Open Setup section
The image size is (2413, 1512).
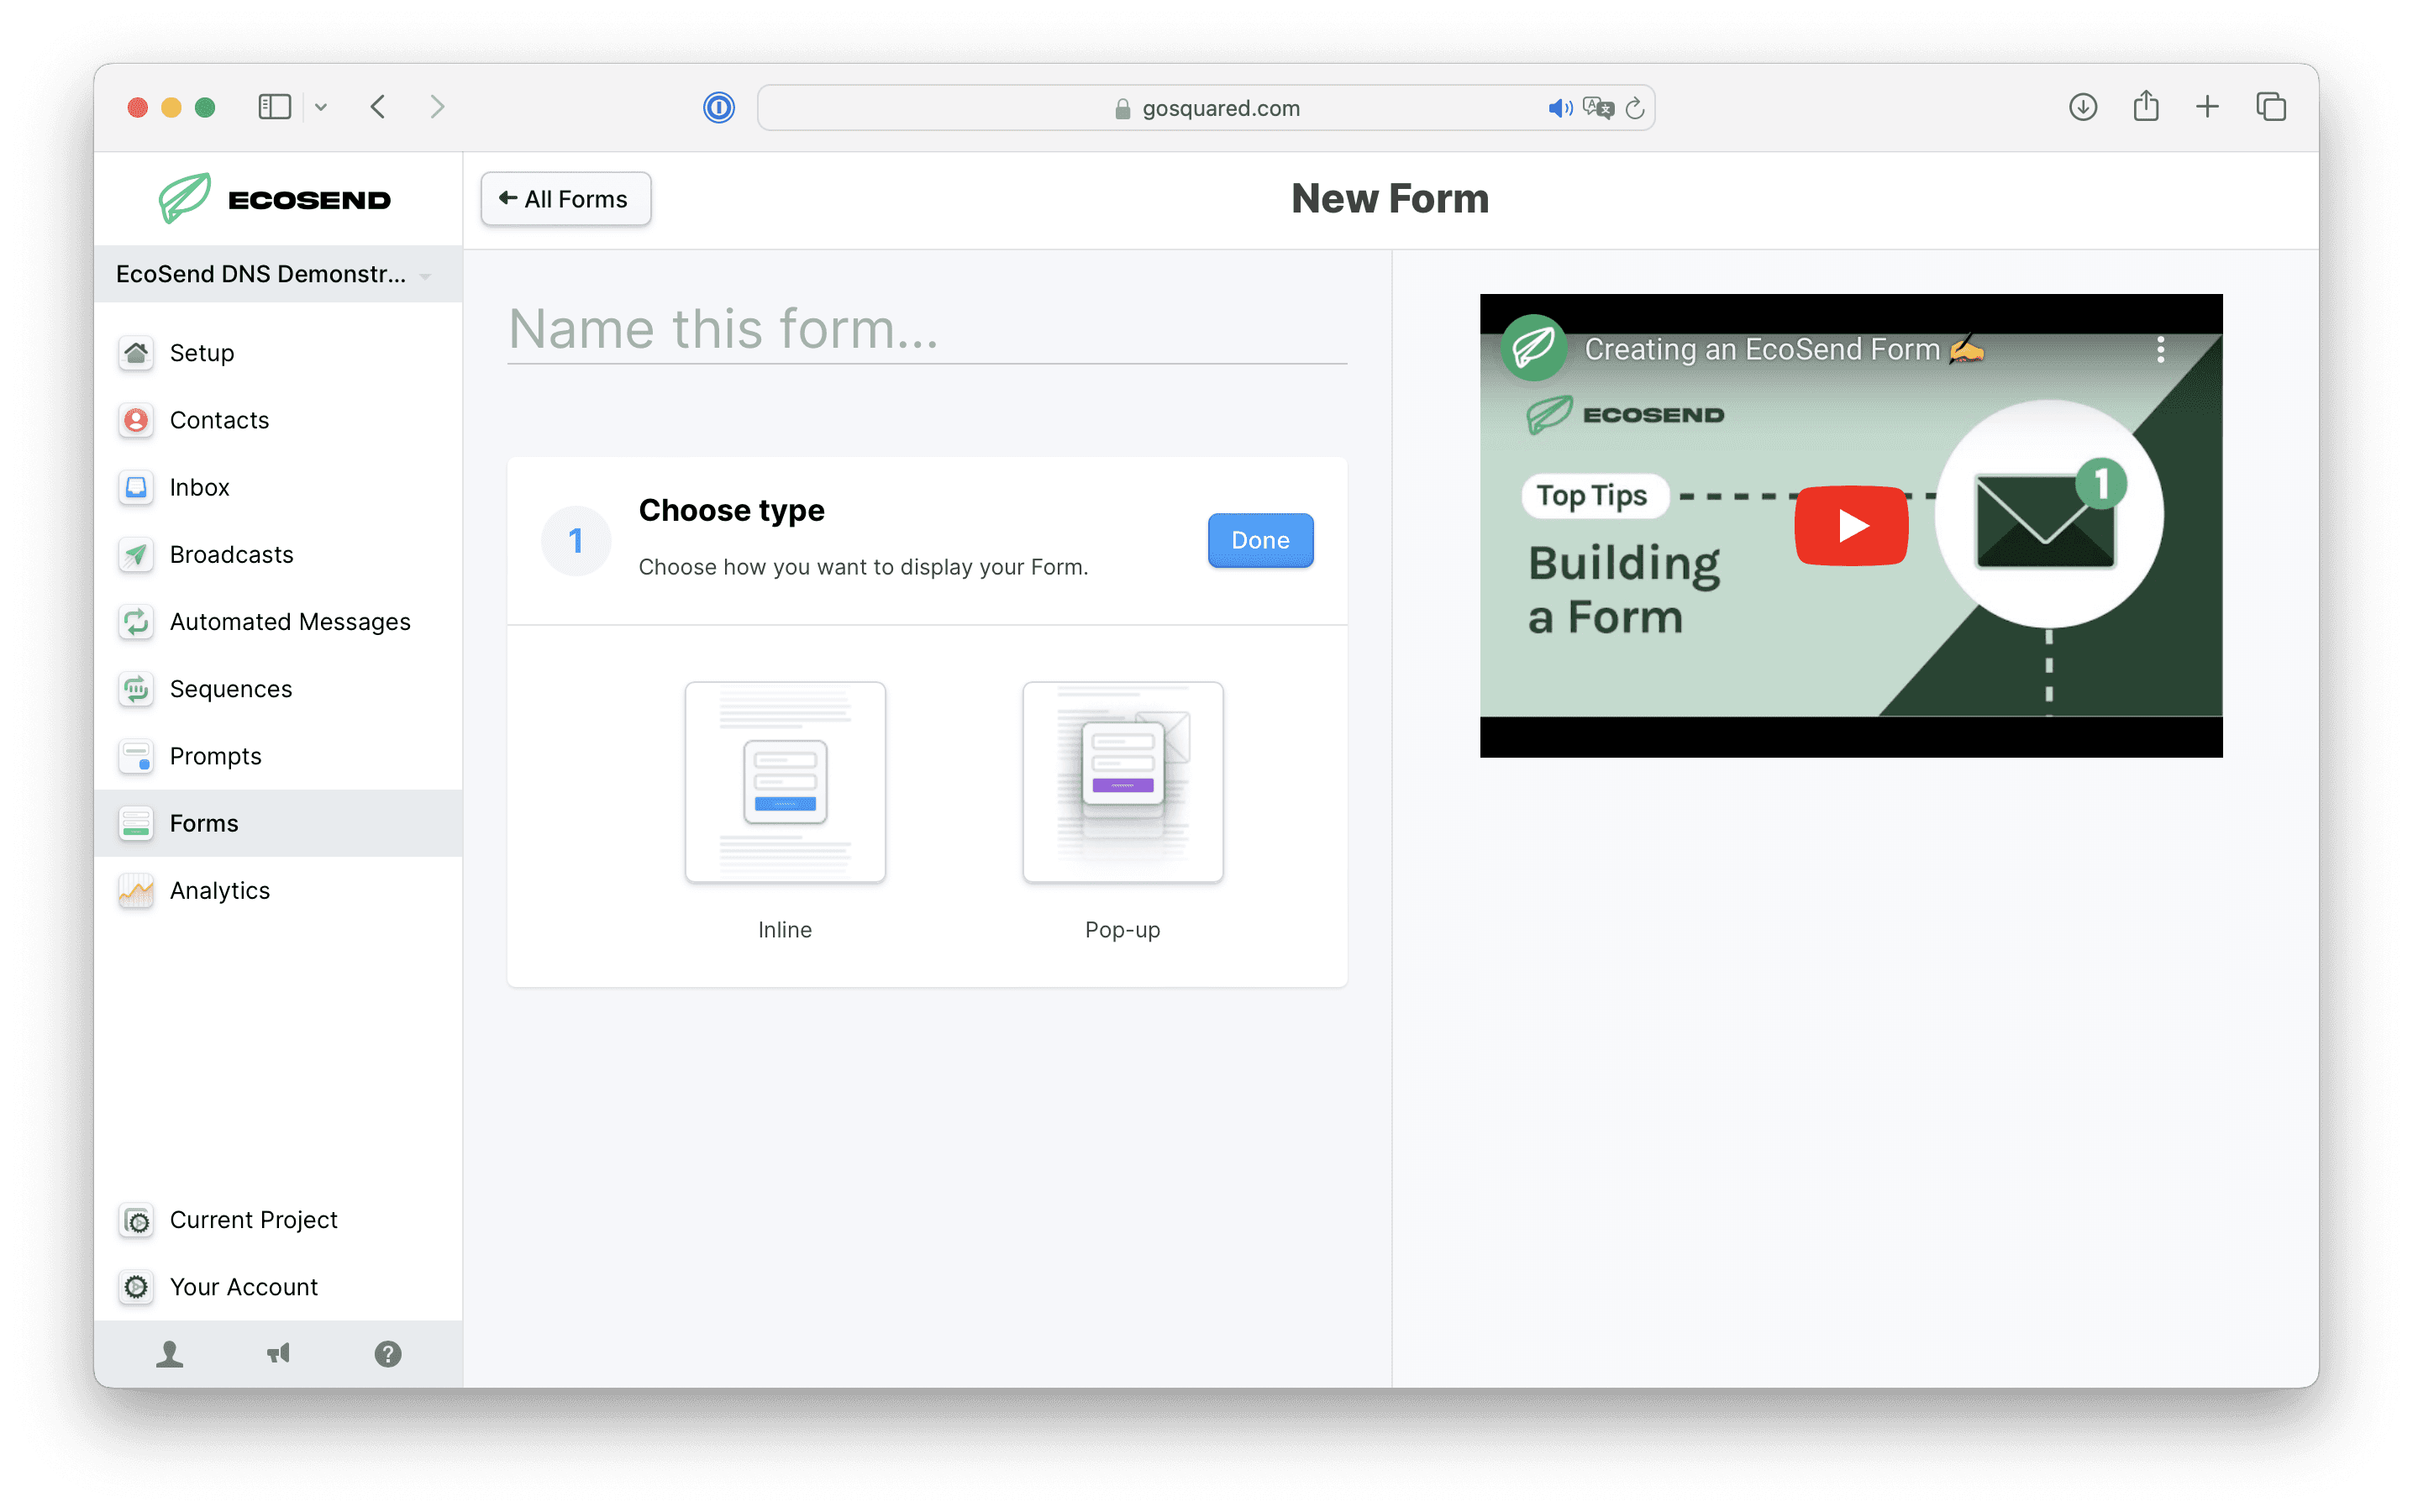click(x=278, y=353)
